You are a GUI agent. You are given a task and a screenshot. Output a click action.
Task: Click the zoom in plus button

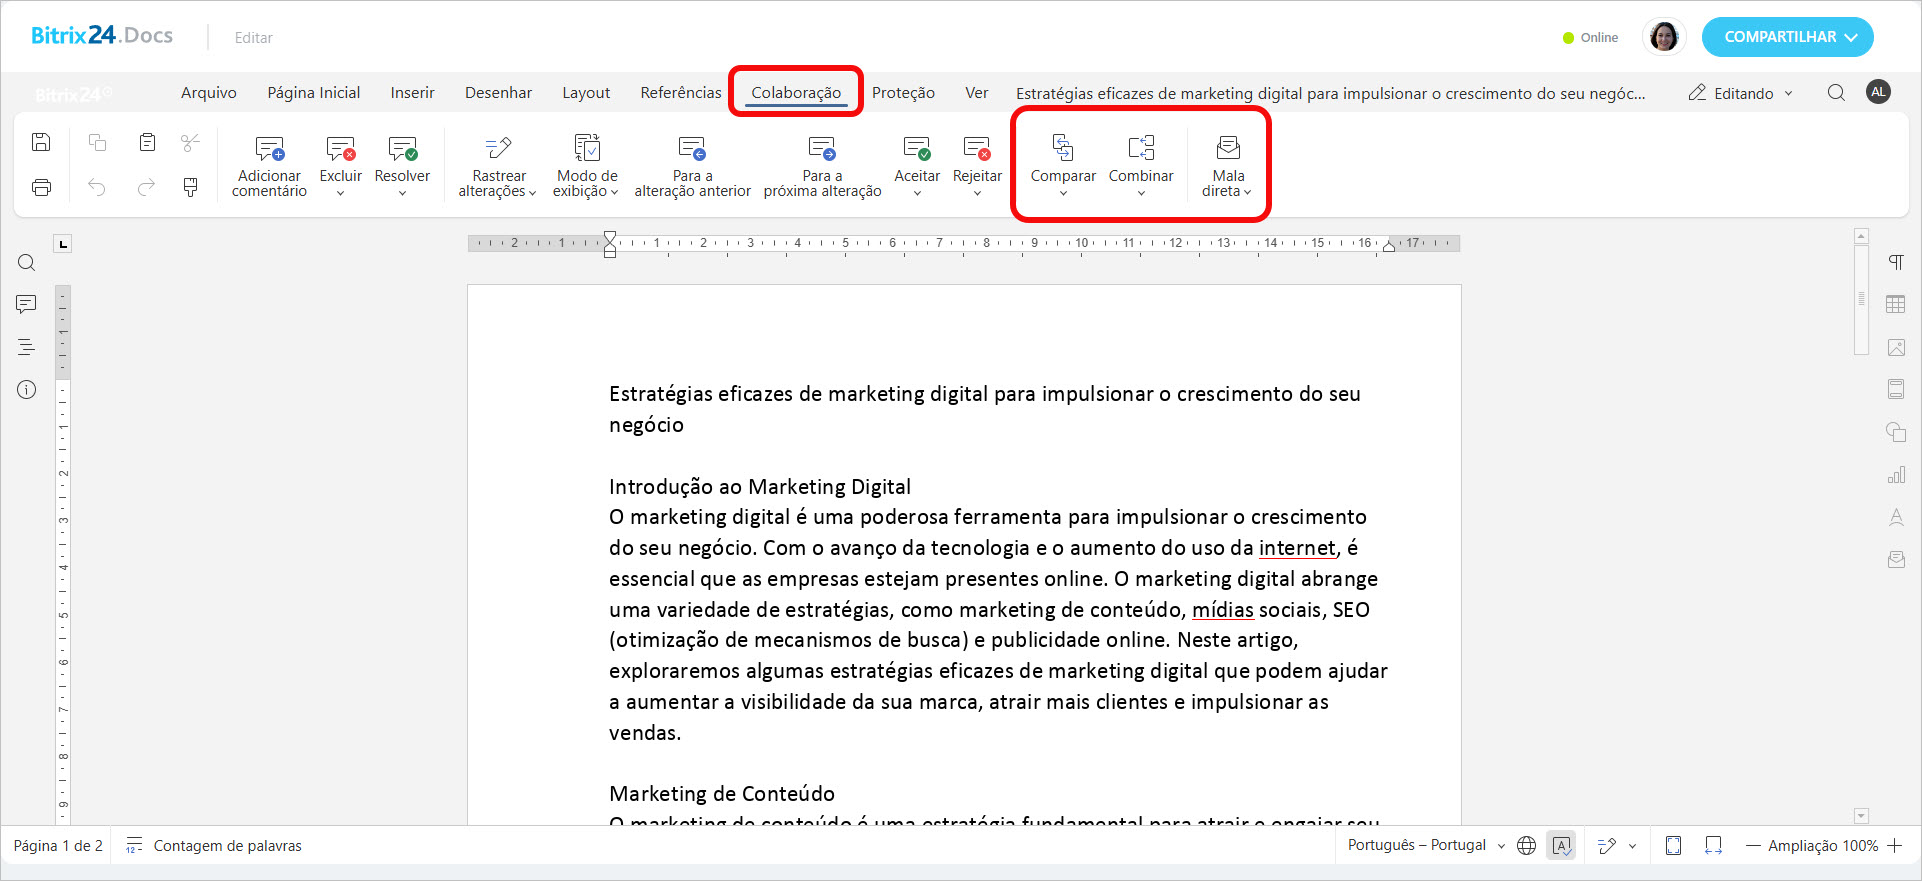pyautogui.click(x=1895, y=846)
